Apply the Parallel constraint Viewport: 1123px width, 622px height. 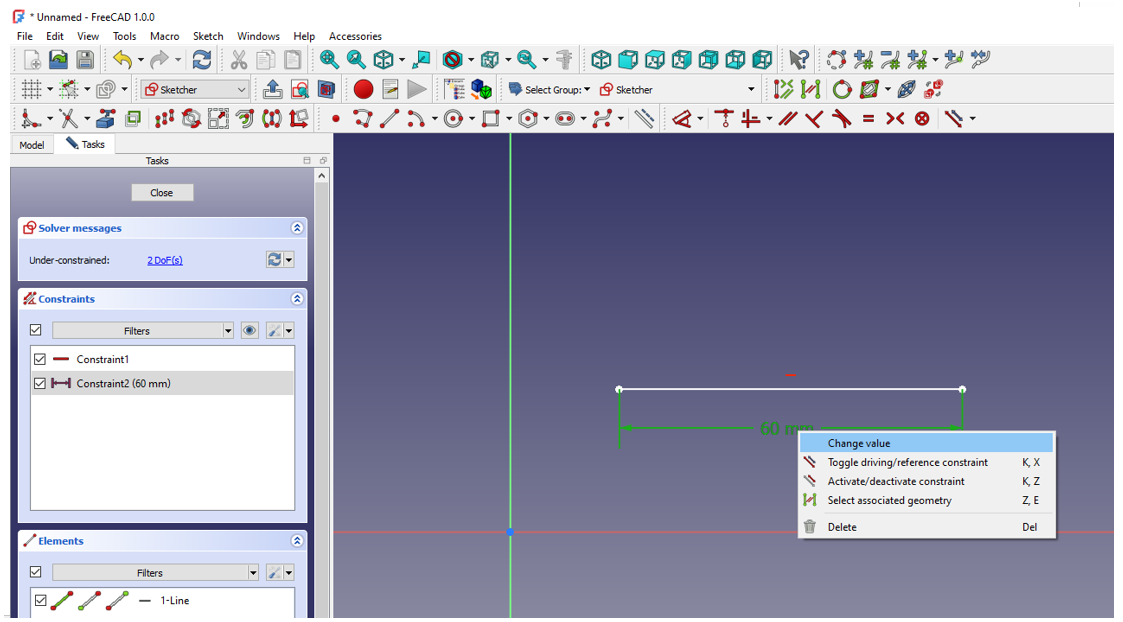[787, 118]
